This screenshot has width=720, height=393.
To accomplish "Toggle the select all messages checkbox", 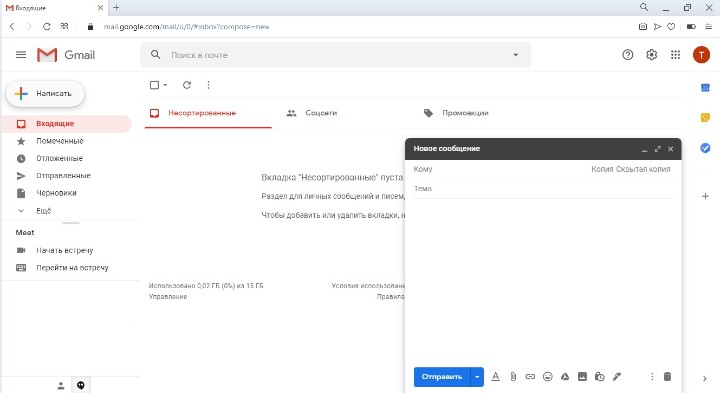I will tap(154, 85).
